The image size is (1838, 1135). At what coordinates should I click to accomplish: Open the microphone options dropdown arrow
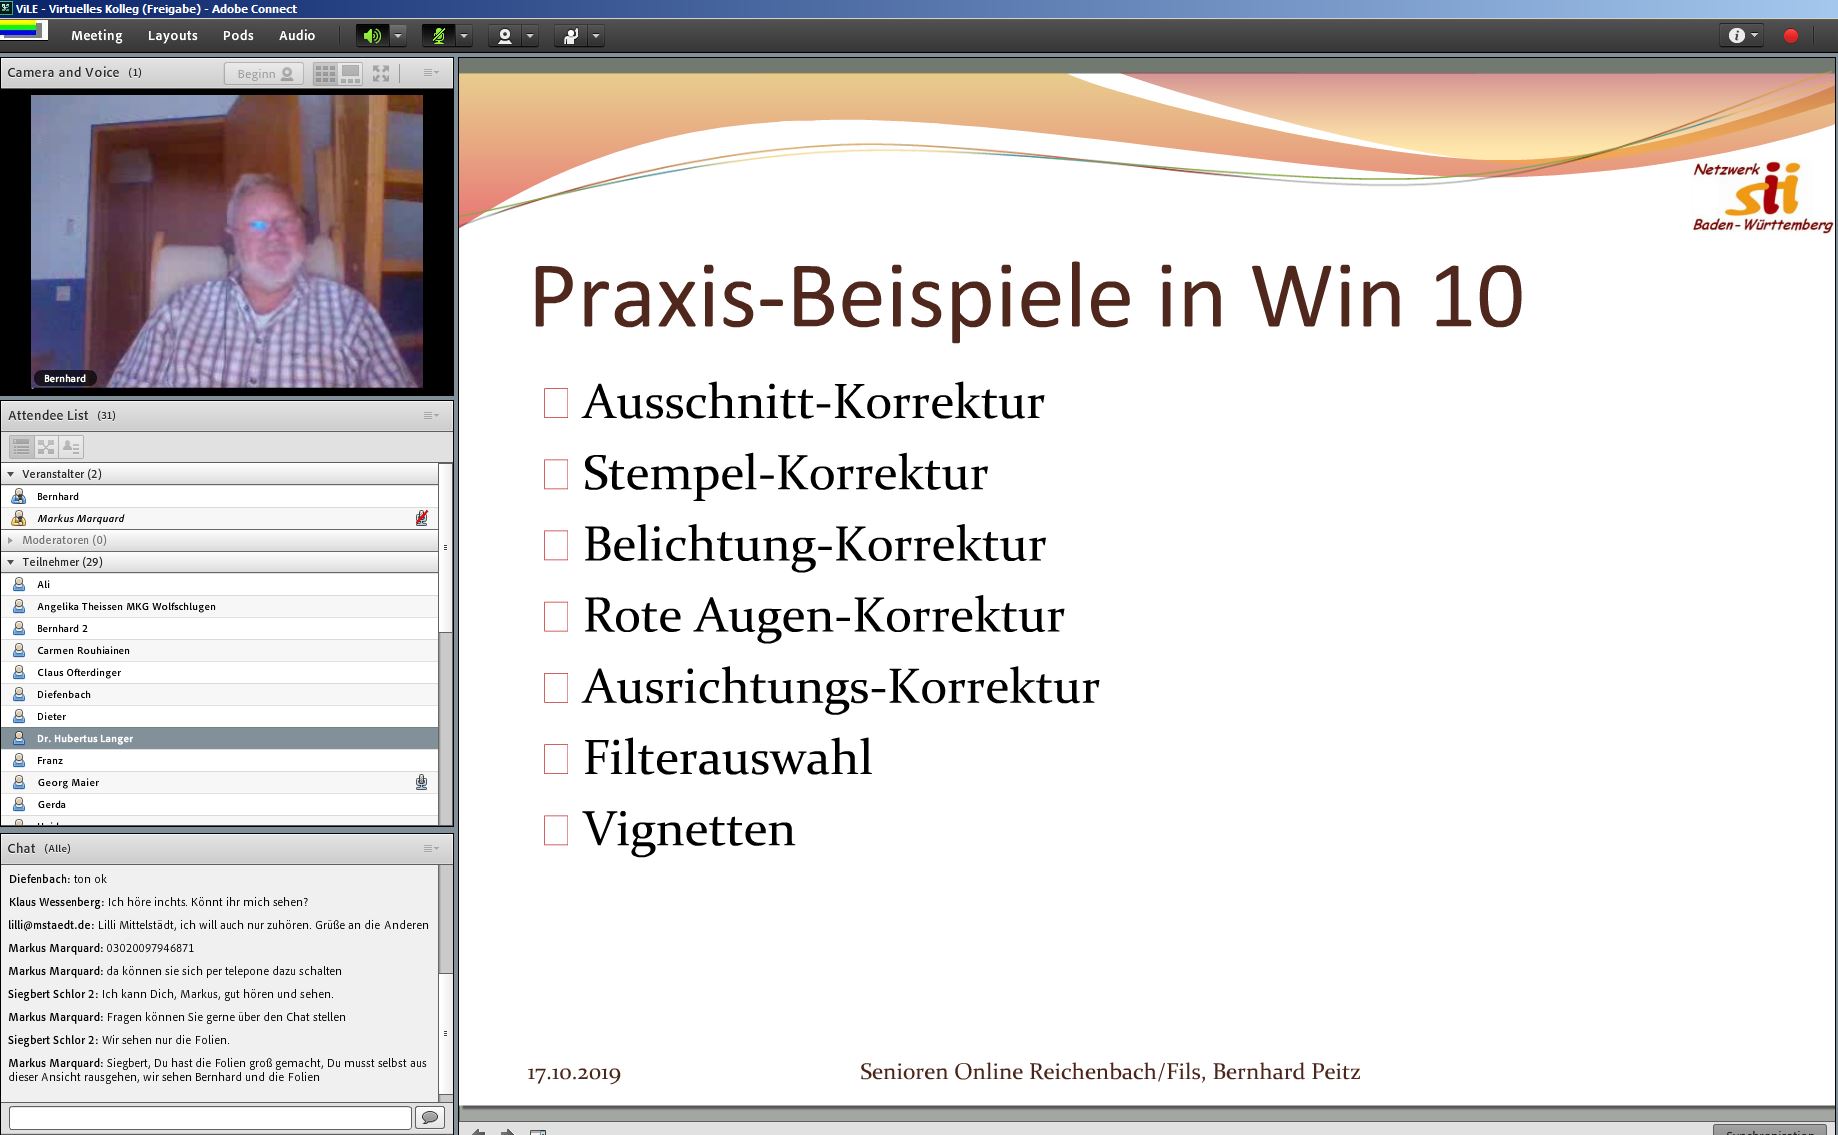click(464, 36)
